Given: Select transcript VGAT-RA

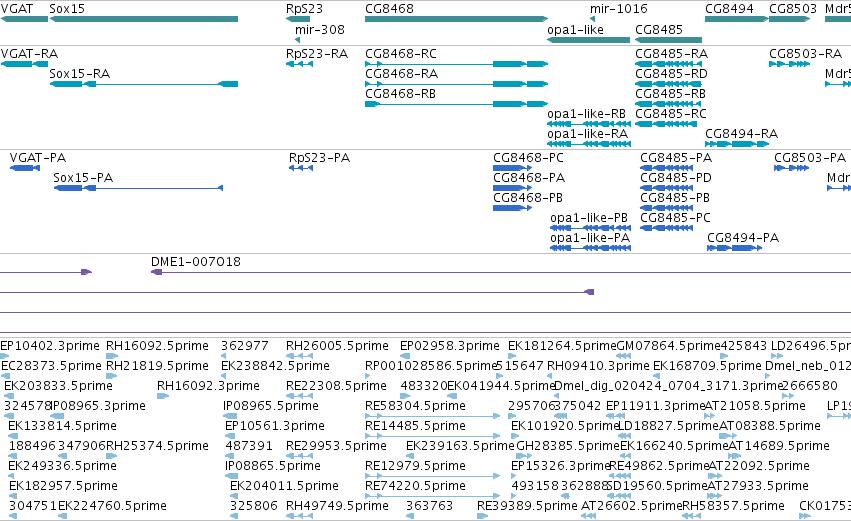Looking at the screenshot, I should pos(29,54).
